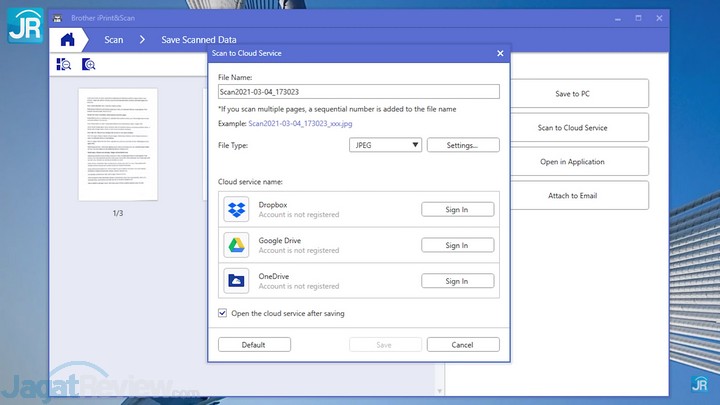Screen dimensions: 720x405
Task: Uncheck Open the cloud service after saving
Action: tap(222, 313)
